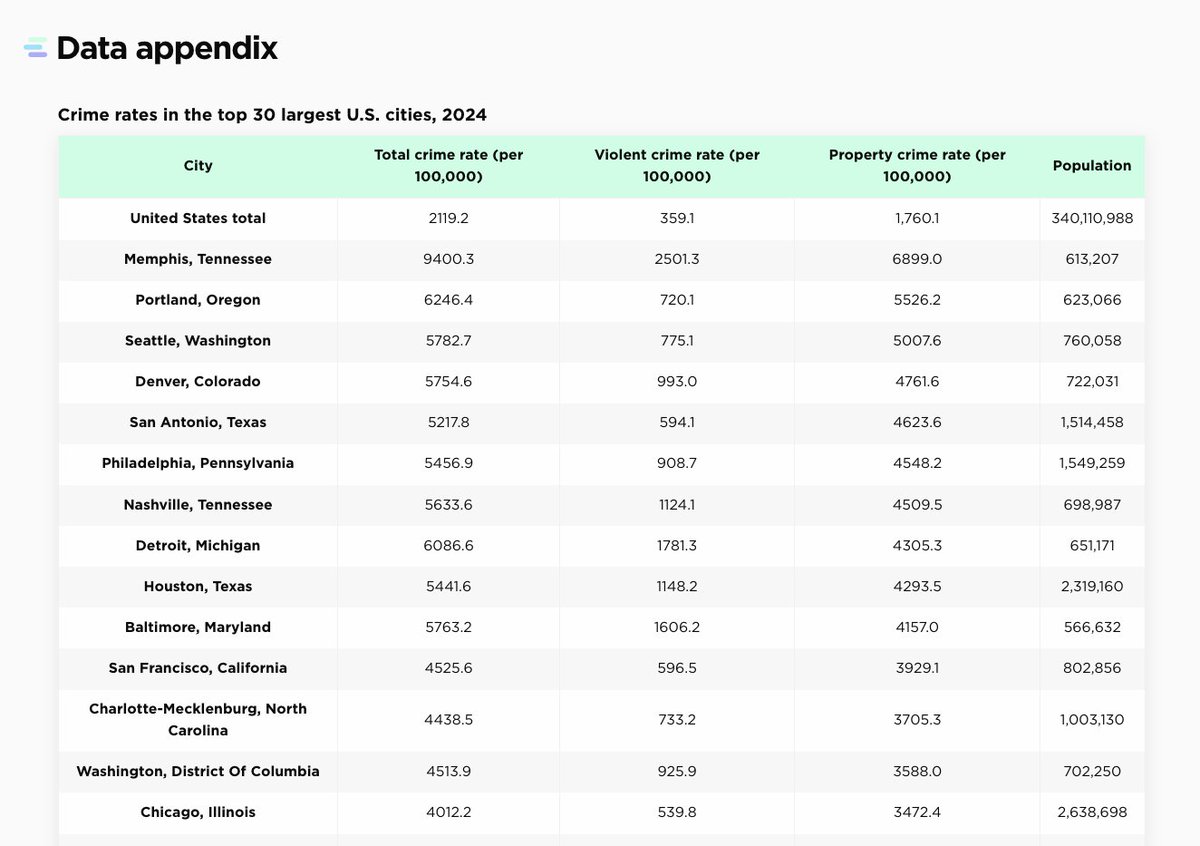Select the Denver, Colorado city cell
The image size is (1200, 846).
pos(198,382)
